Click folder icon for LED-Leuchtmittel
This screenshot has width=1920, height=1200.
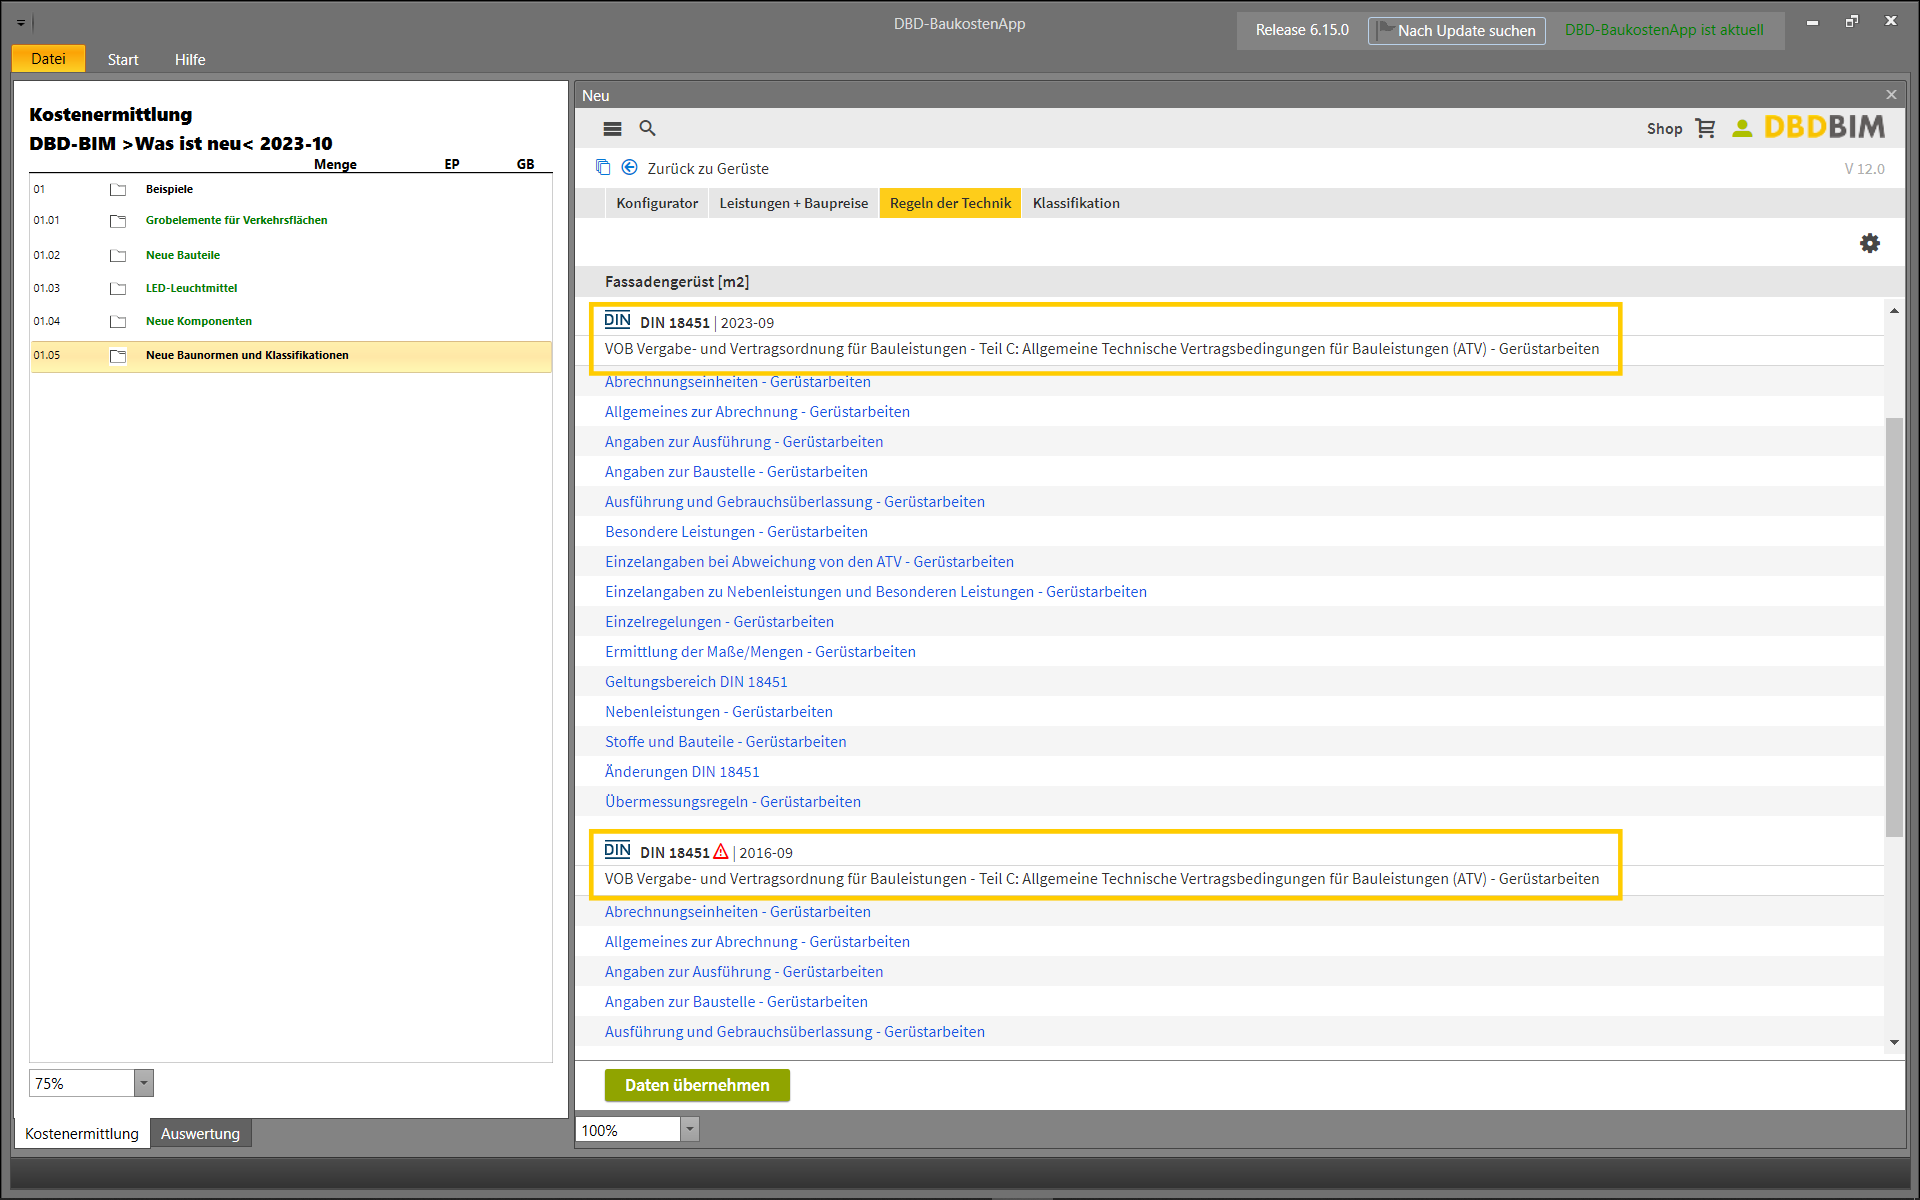(x=118, y=289)
